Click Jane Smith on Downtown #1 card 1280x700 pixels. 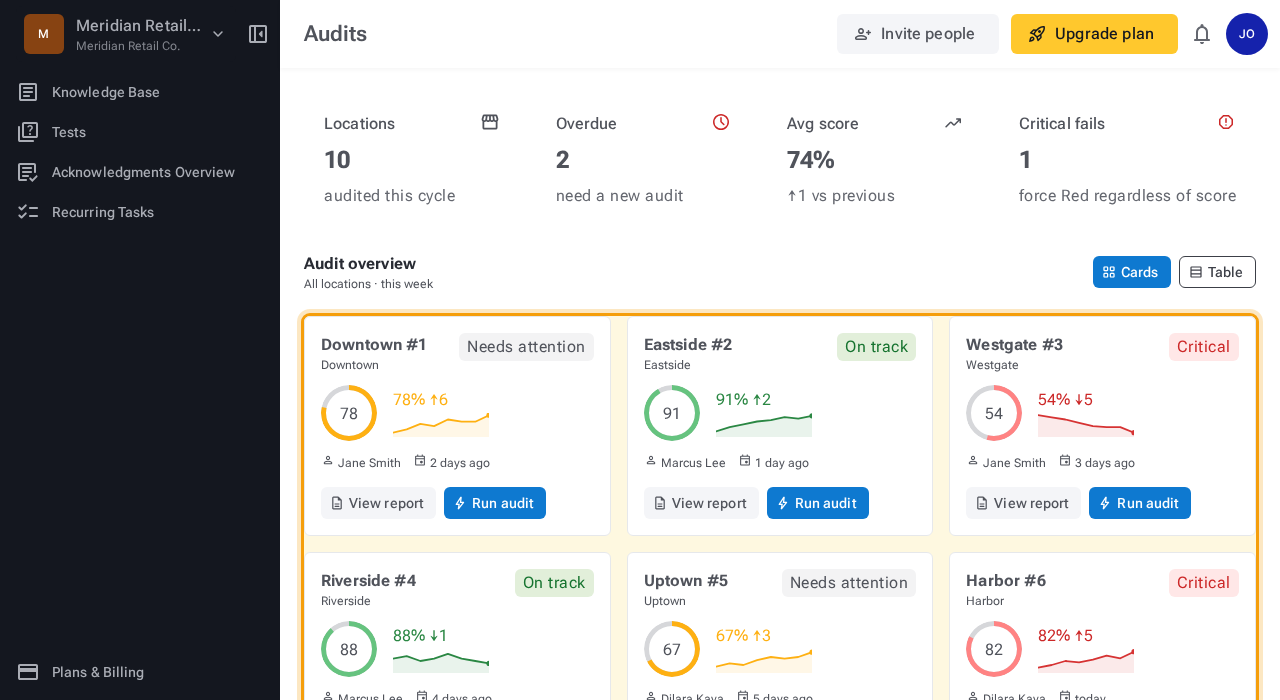pyautogui.click(x=369, y=463)
